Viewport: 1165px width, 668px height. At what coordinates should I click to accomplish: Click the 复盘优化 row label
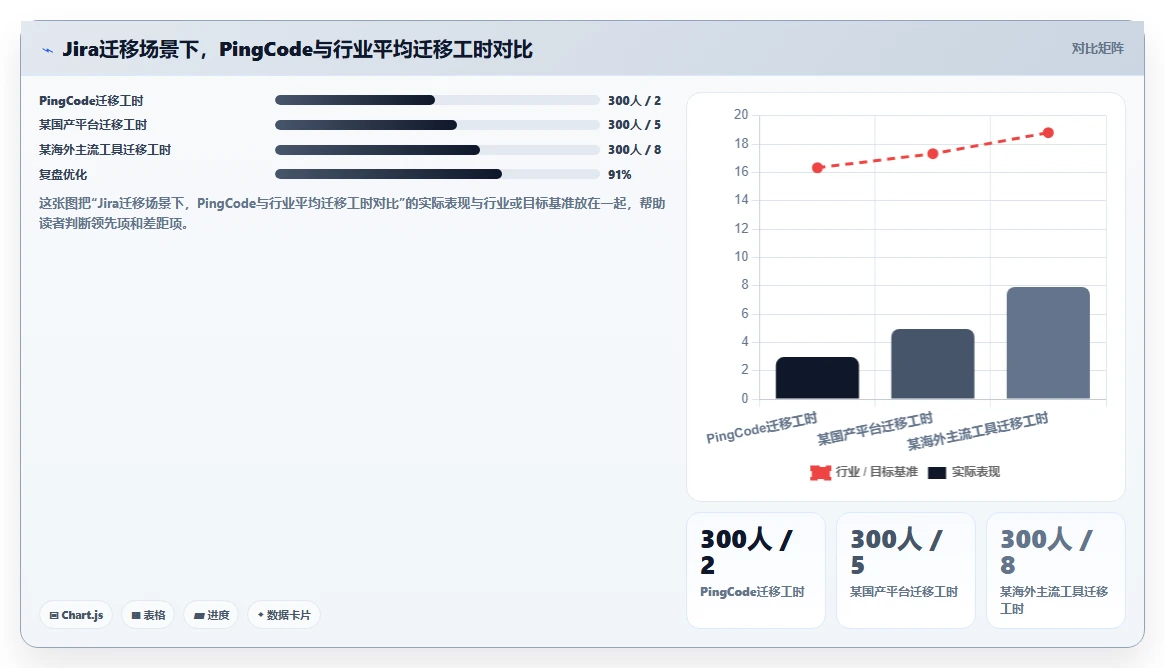pos(63,175)
